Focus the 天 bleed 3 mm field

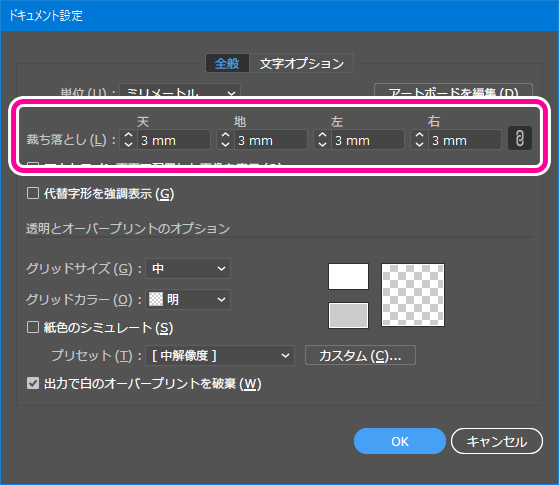pyautogui.click(x=174, y=139)
